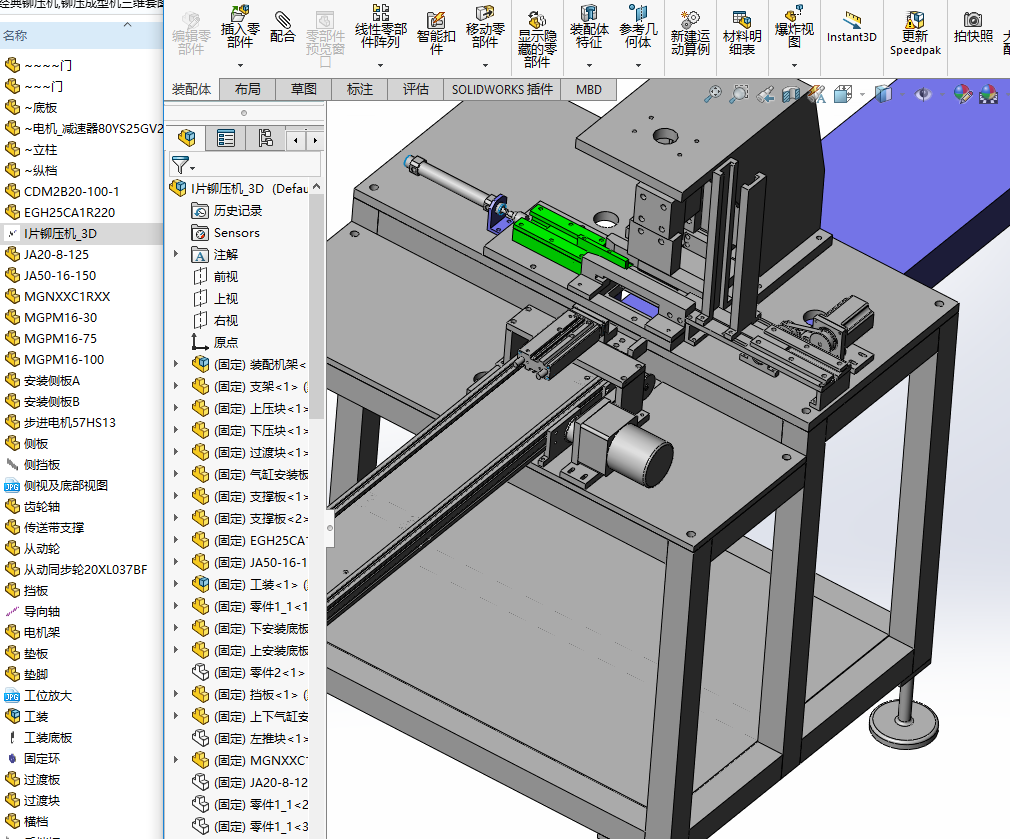1010x839 pixels.
Task: Toggle Show Hidden Components (显示隐藏的零部件)
Action: pyautogui.click(x=535, y=35)
